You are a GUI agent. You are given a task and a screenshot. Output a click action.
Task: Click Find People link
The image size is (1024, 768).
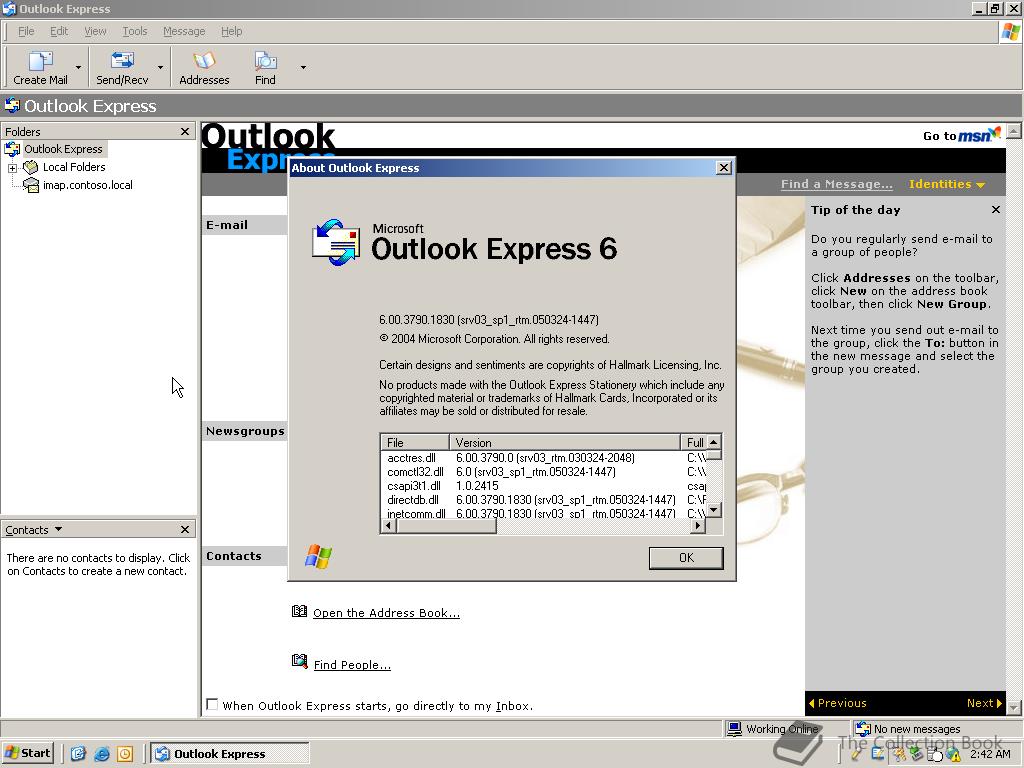point(352,665)
